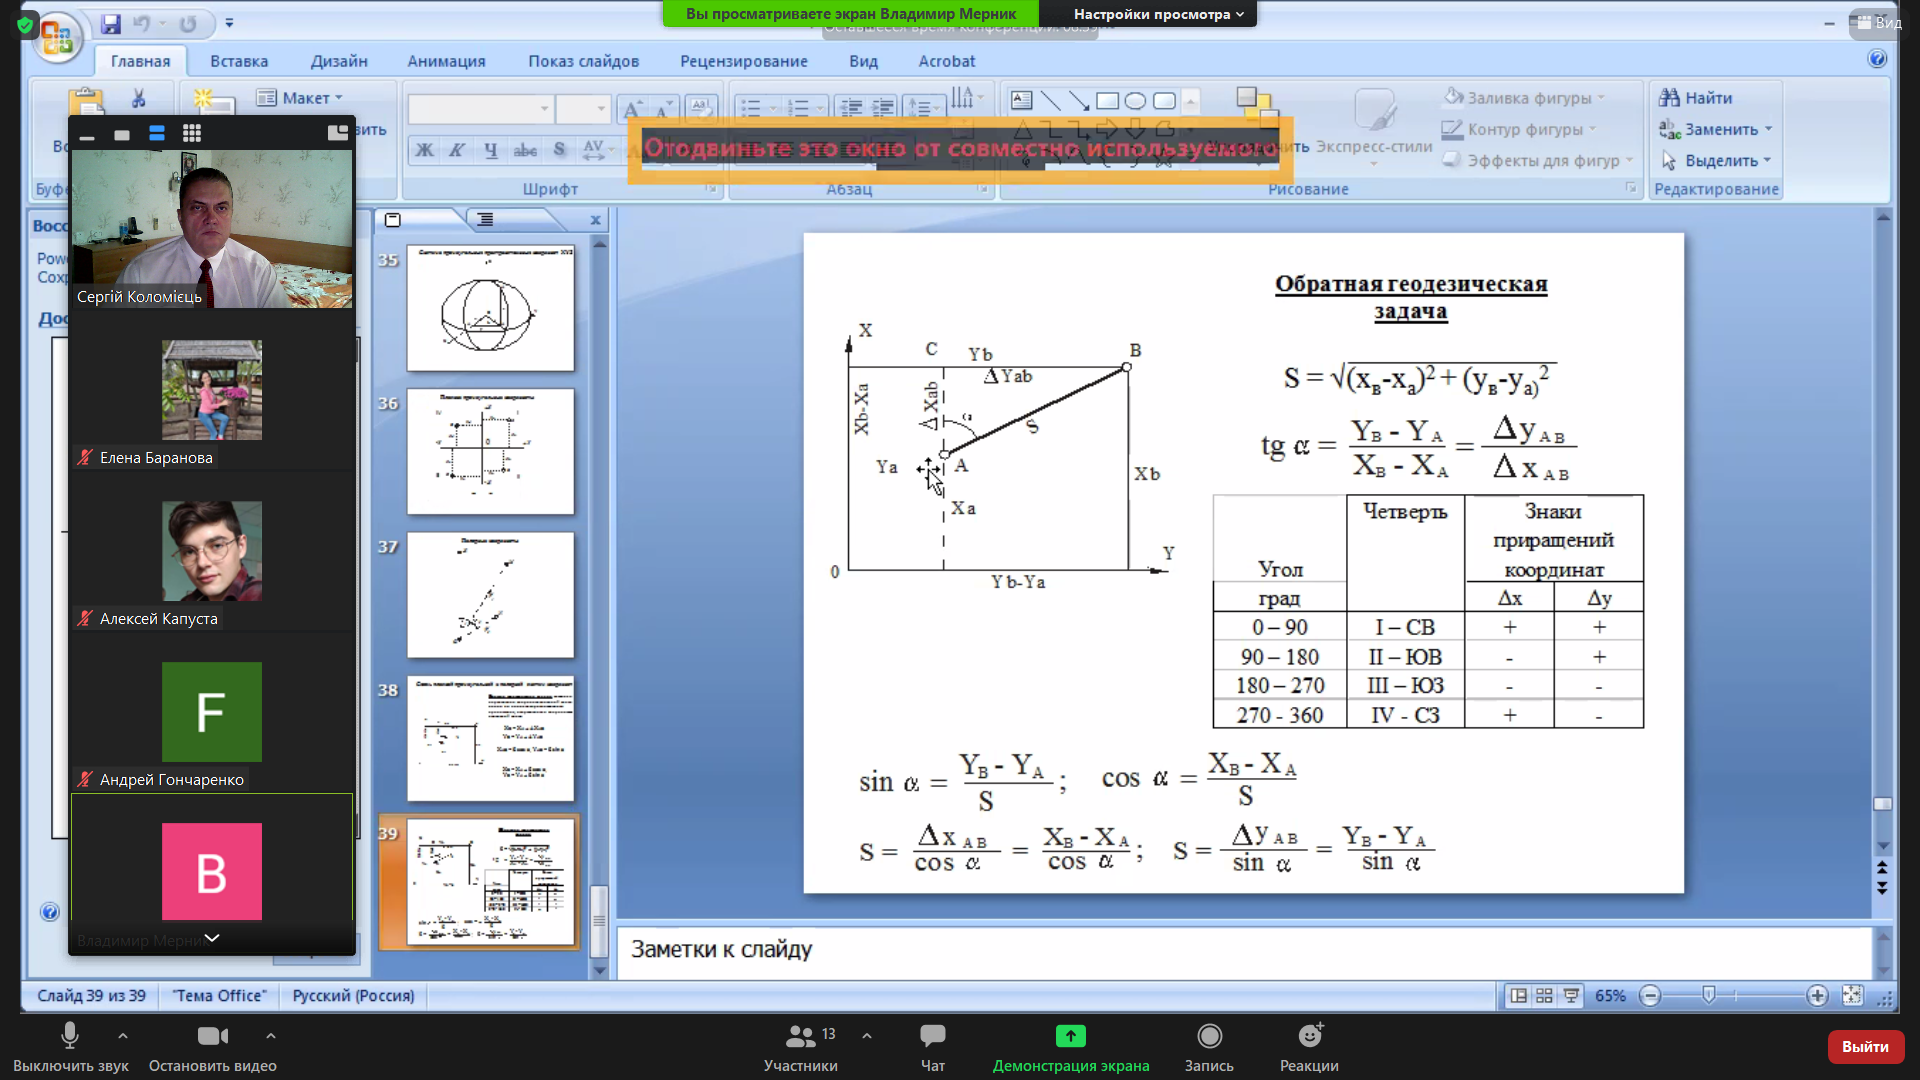
Task: Click the Zoom chat bubble icon
Action: tap(932, 1036)
